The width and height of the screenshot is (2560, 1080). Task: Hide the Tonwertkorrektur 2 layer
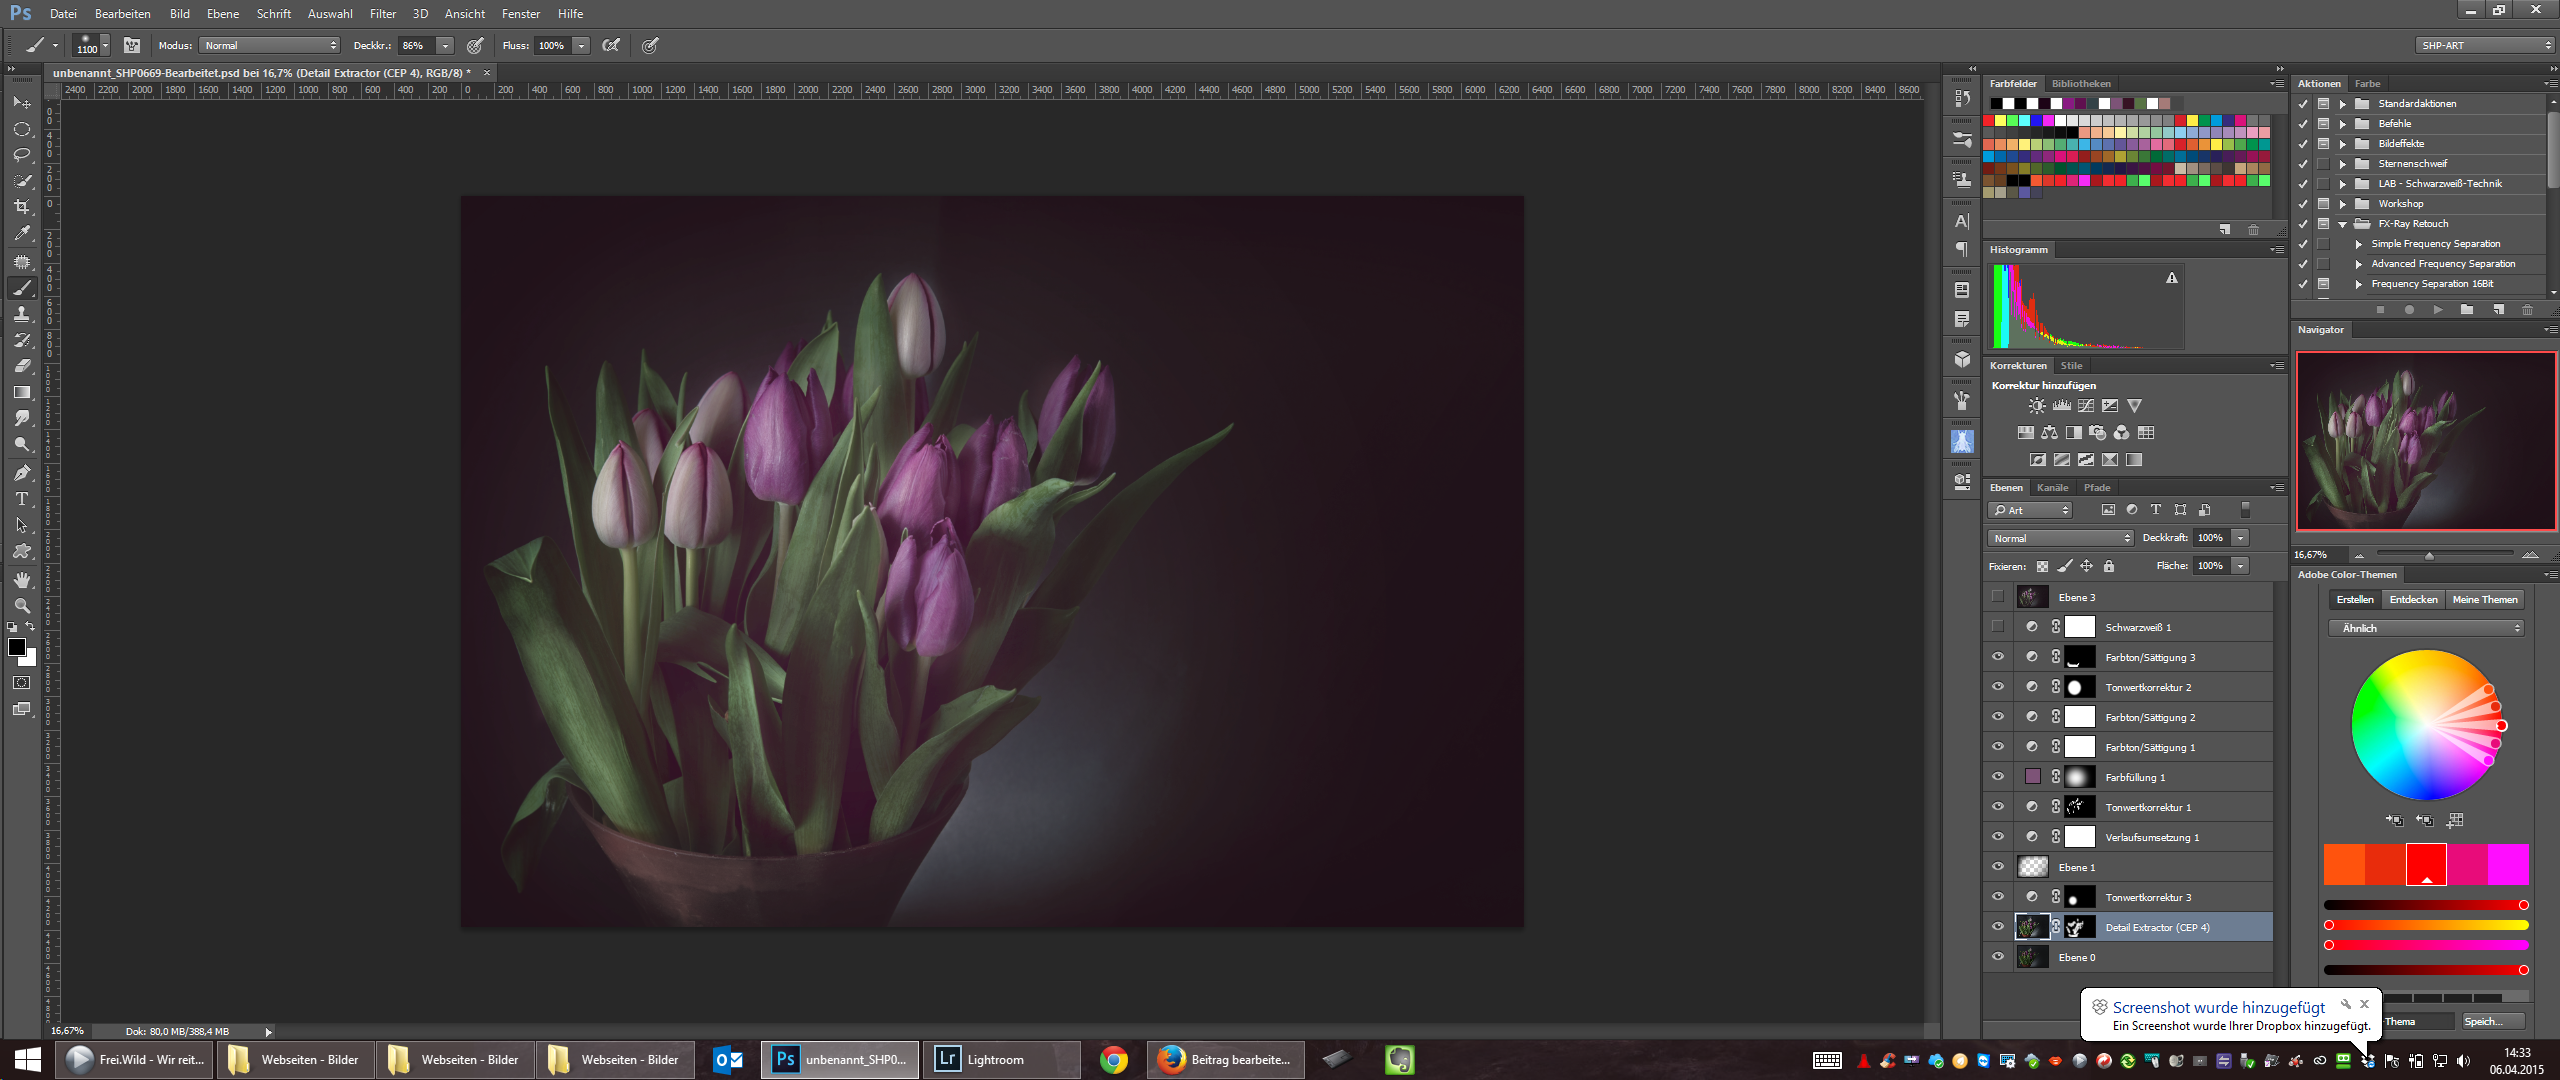coord(1998,687)
